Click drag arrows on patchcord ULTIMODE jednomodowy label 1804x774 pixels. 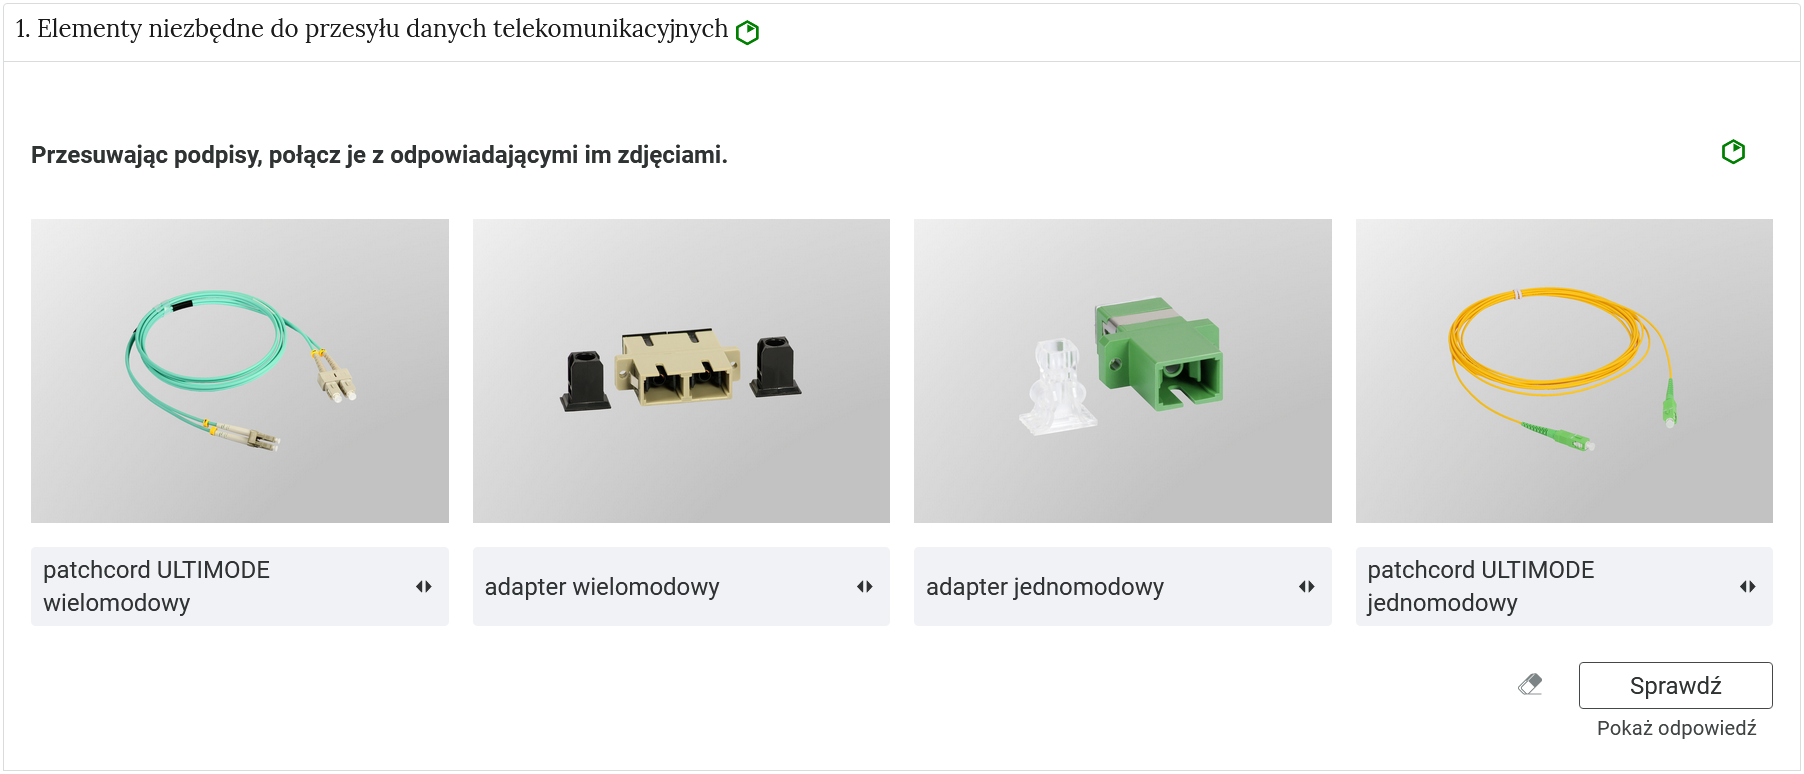(1748, 587)
